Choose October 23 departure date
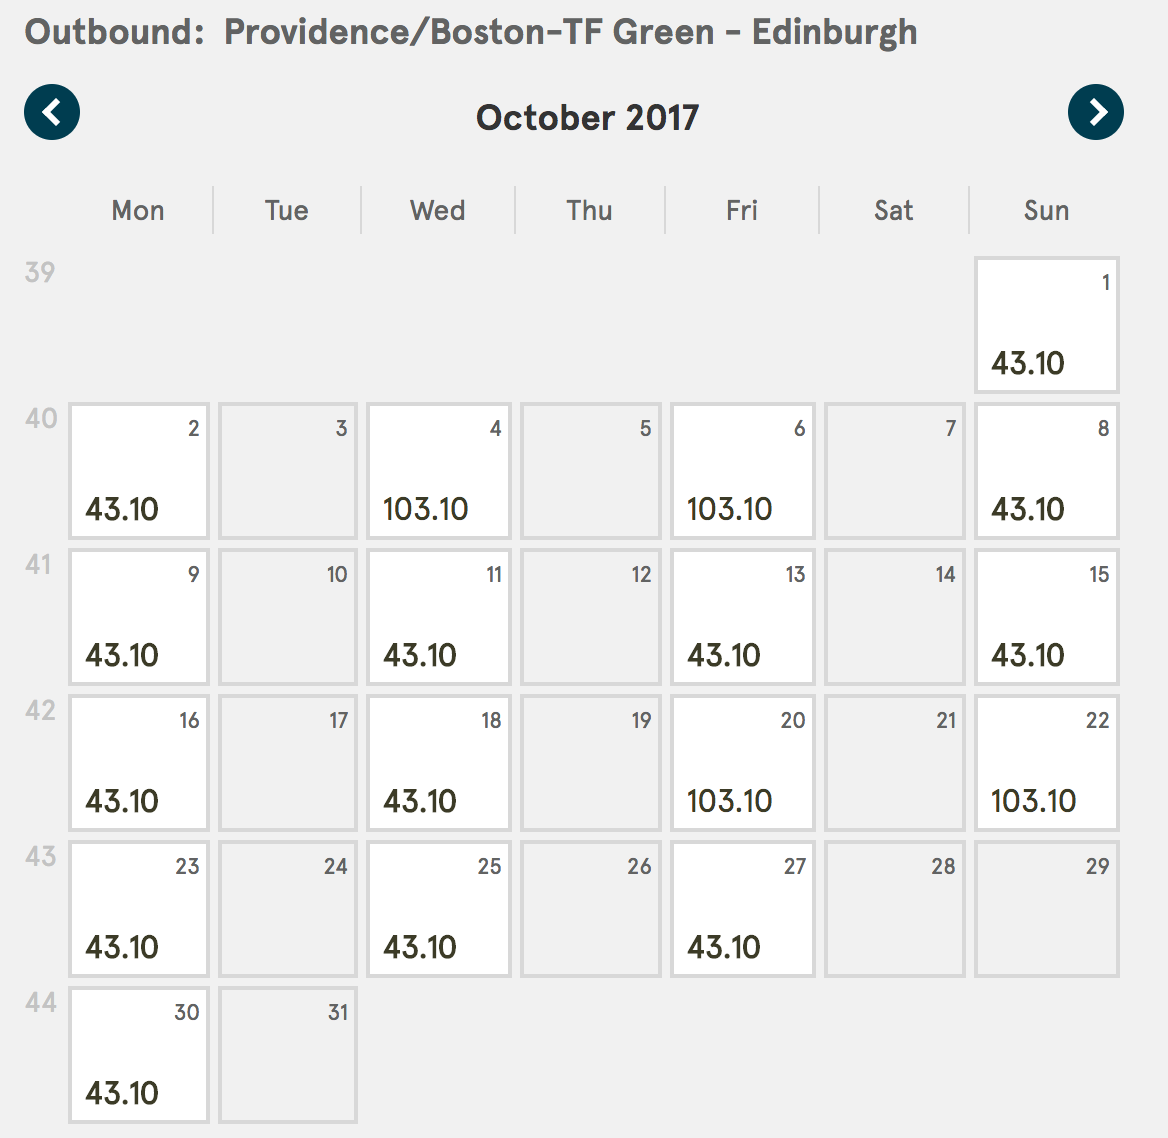1168x1138 pixels. 139,909
